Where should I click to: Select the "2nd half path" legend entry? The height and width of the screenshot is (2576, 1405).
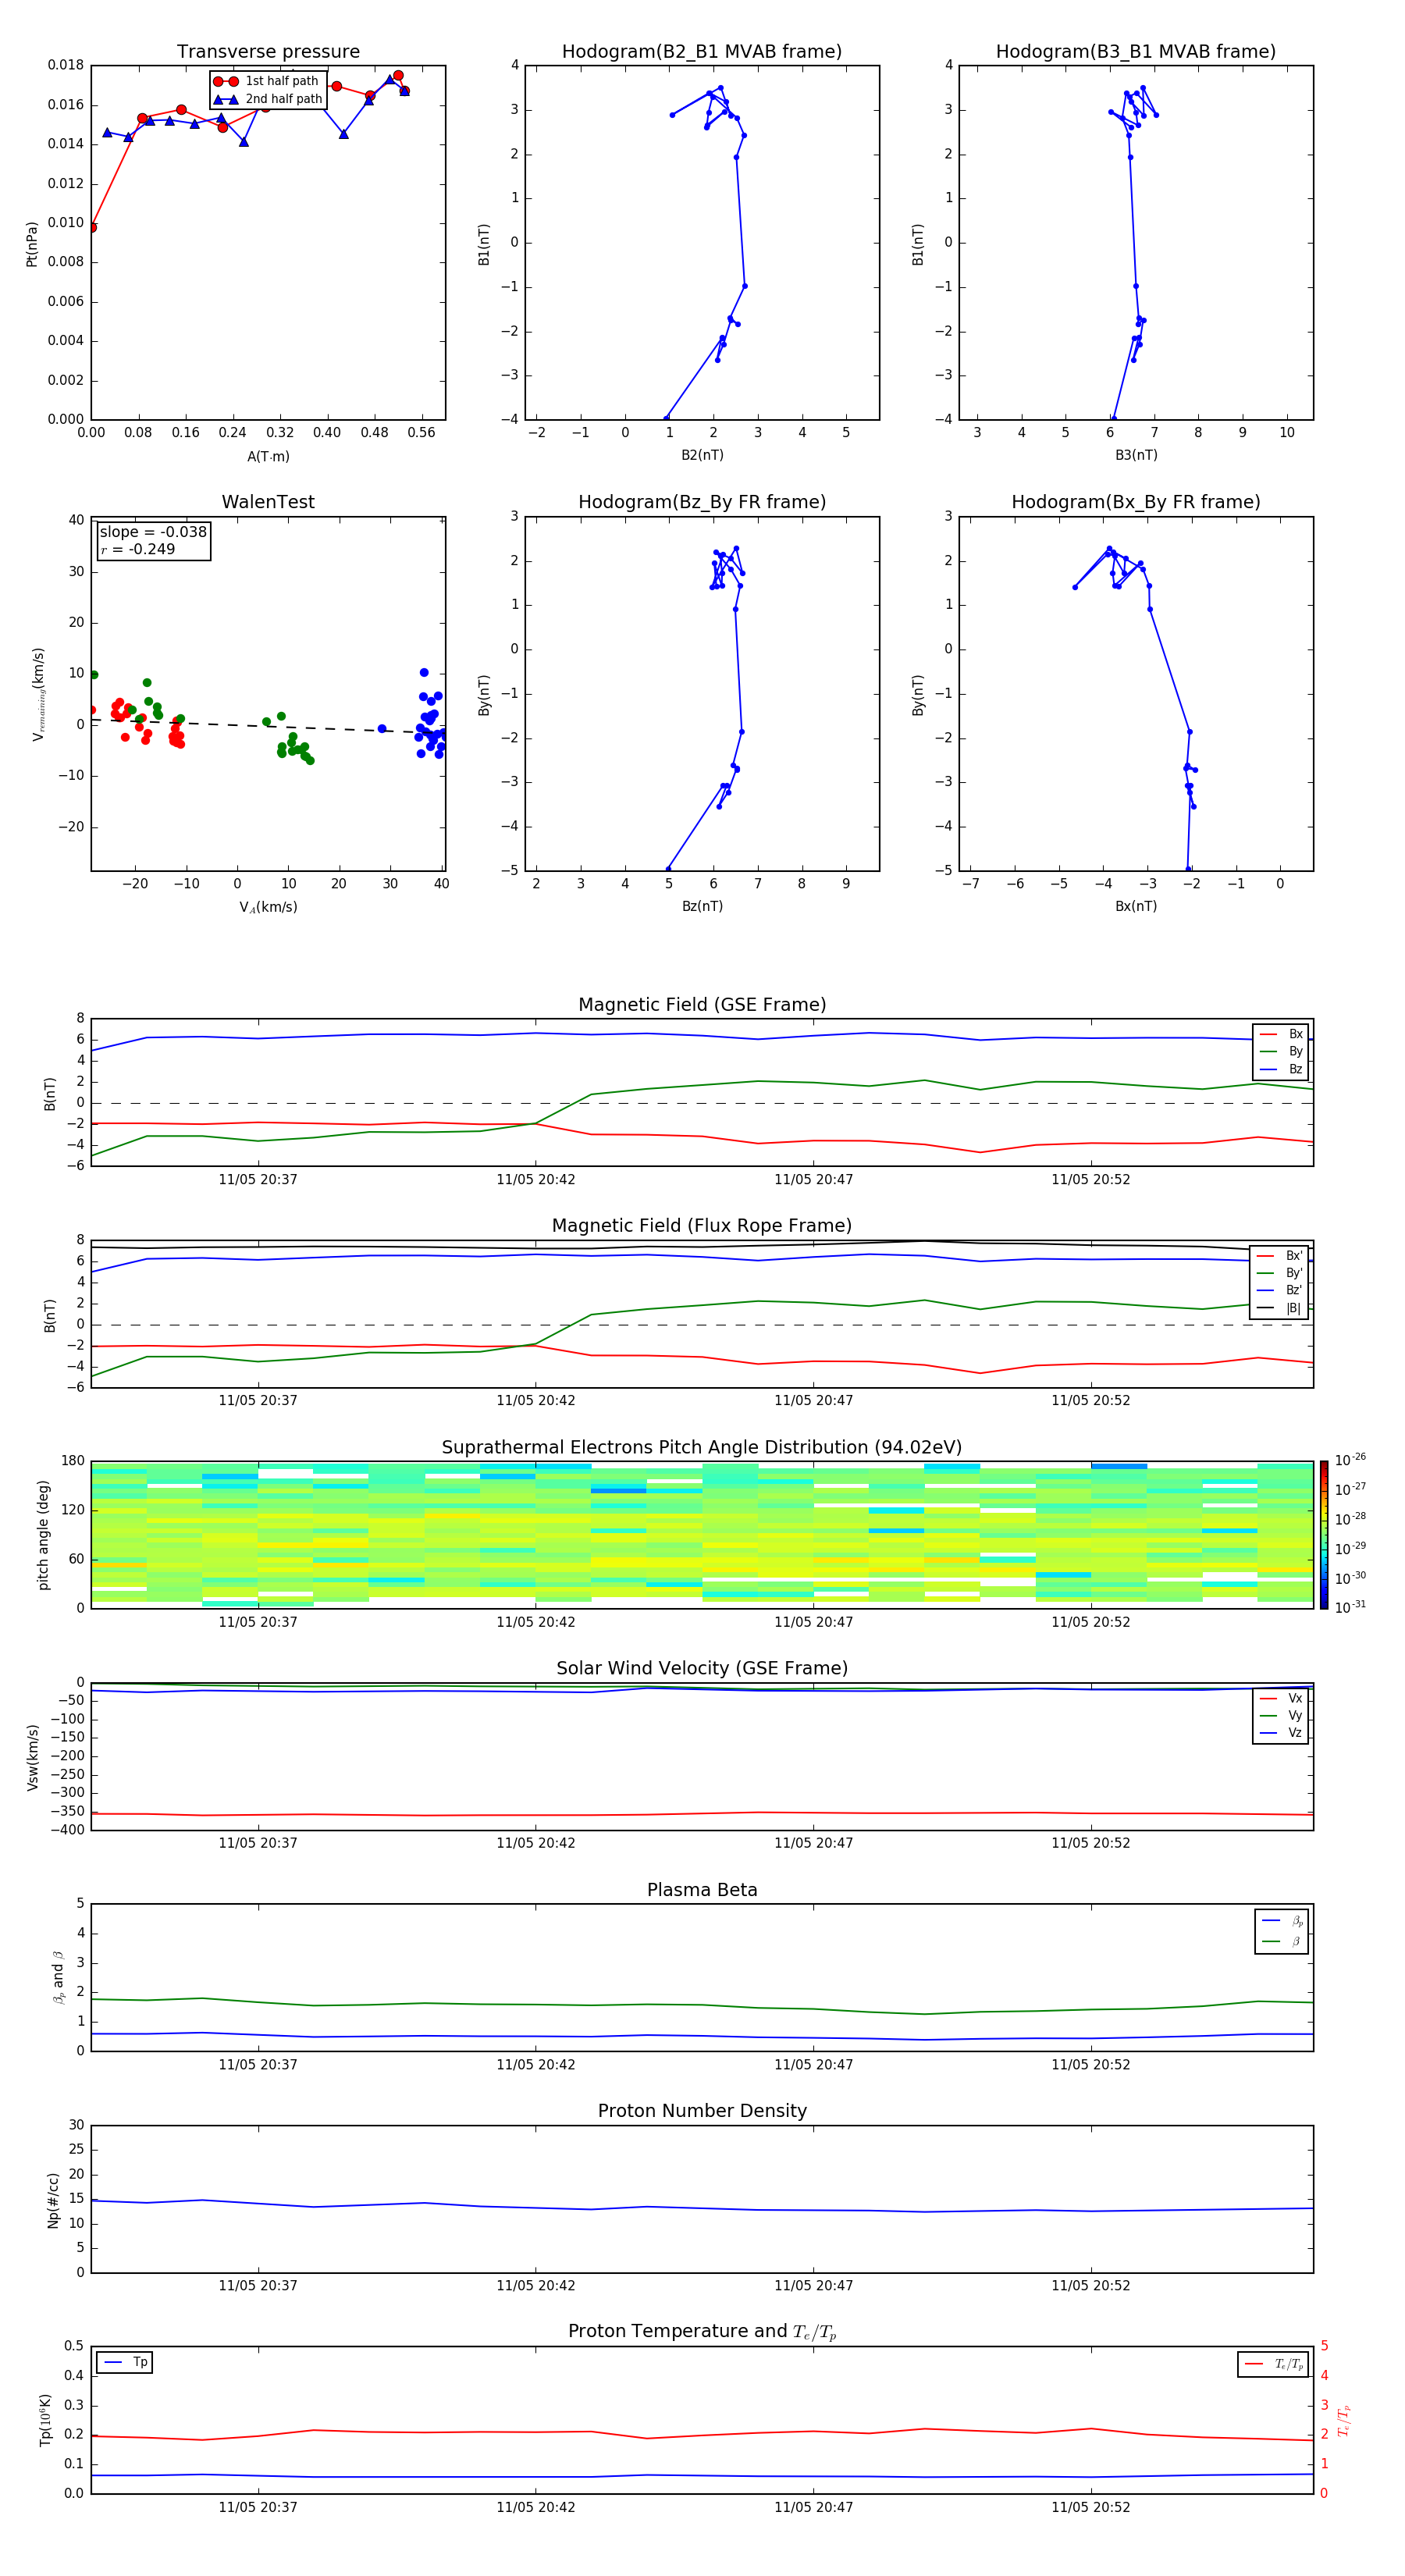[x=268, y=99]
